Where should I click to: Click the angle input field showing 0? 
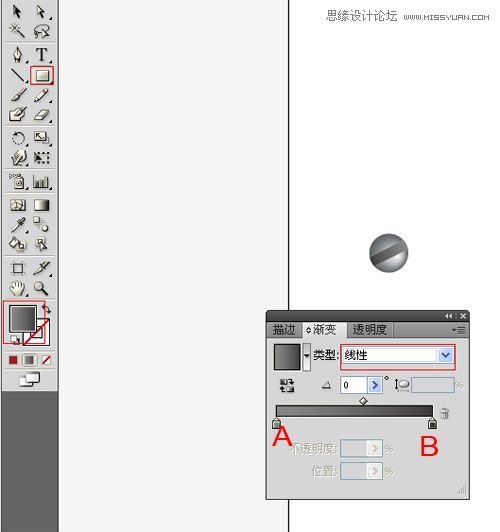point(353,385)
